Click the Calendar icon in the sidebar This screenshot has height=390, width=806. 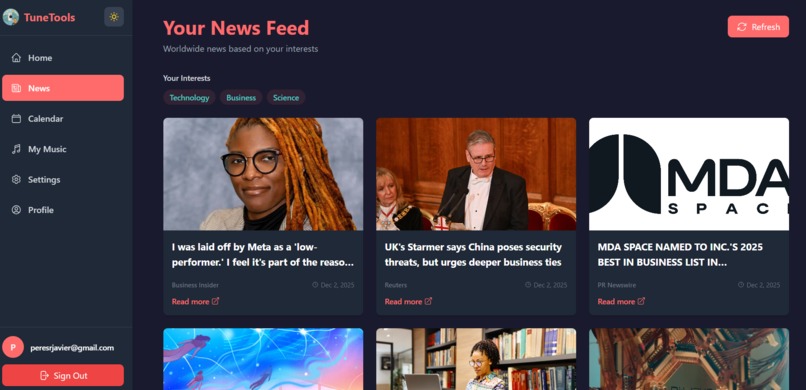point(16,119)
